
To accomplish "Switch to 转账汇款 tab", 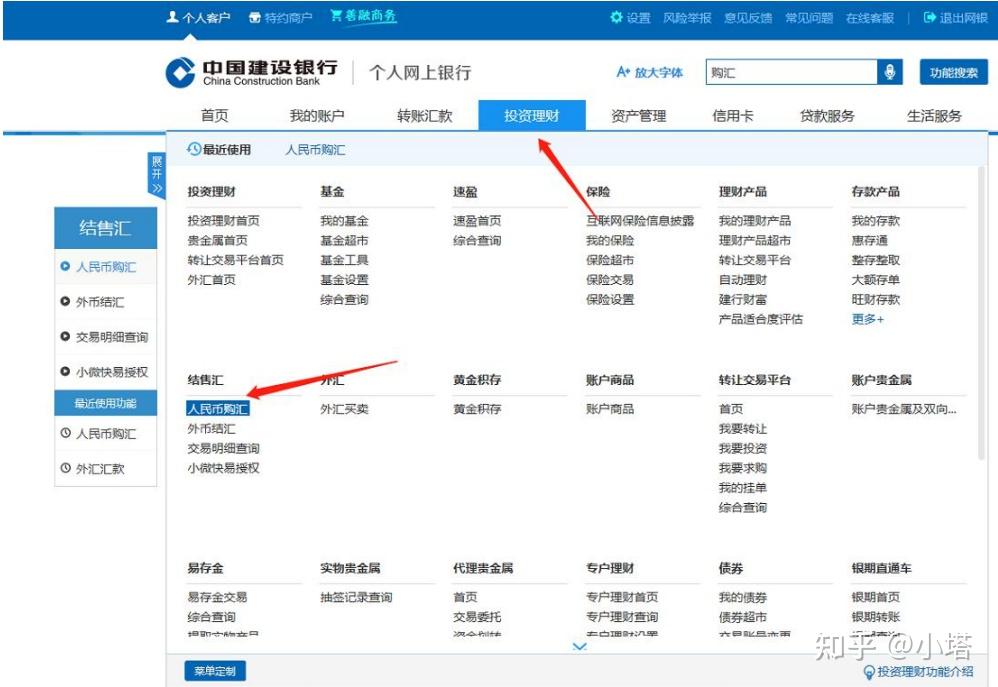I will tap(425, 115).
